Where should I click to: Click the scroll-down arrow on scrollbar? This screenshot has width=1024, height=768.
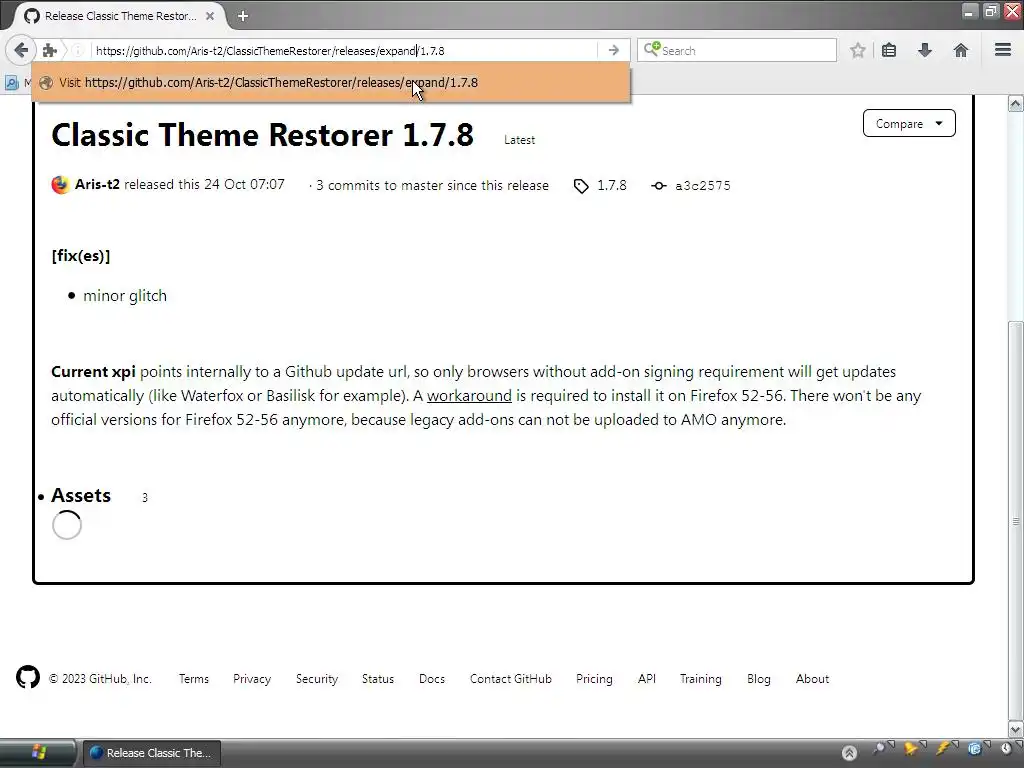[1016, 729]
